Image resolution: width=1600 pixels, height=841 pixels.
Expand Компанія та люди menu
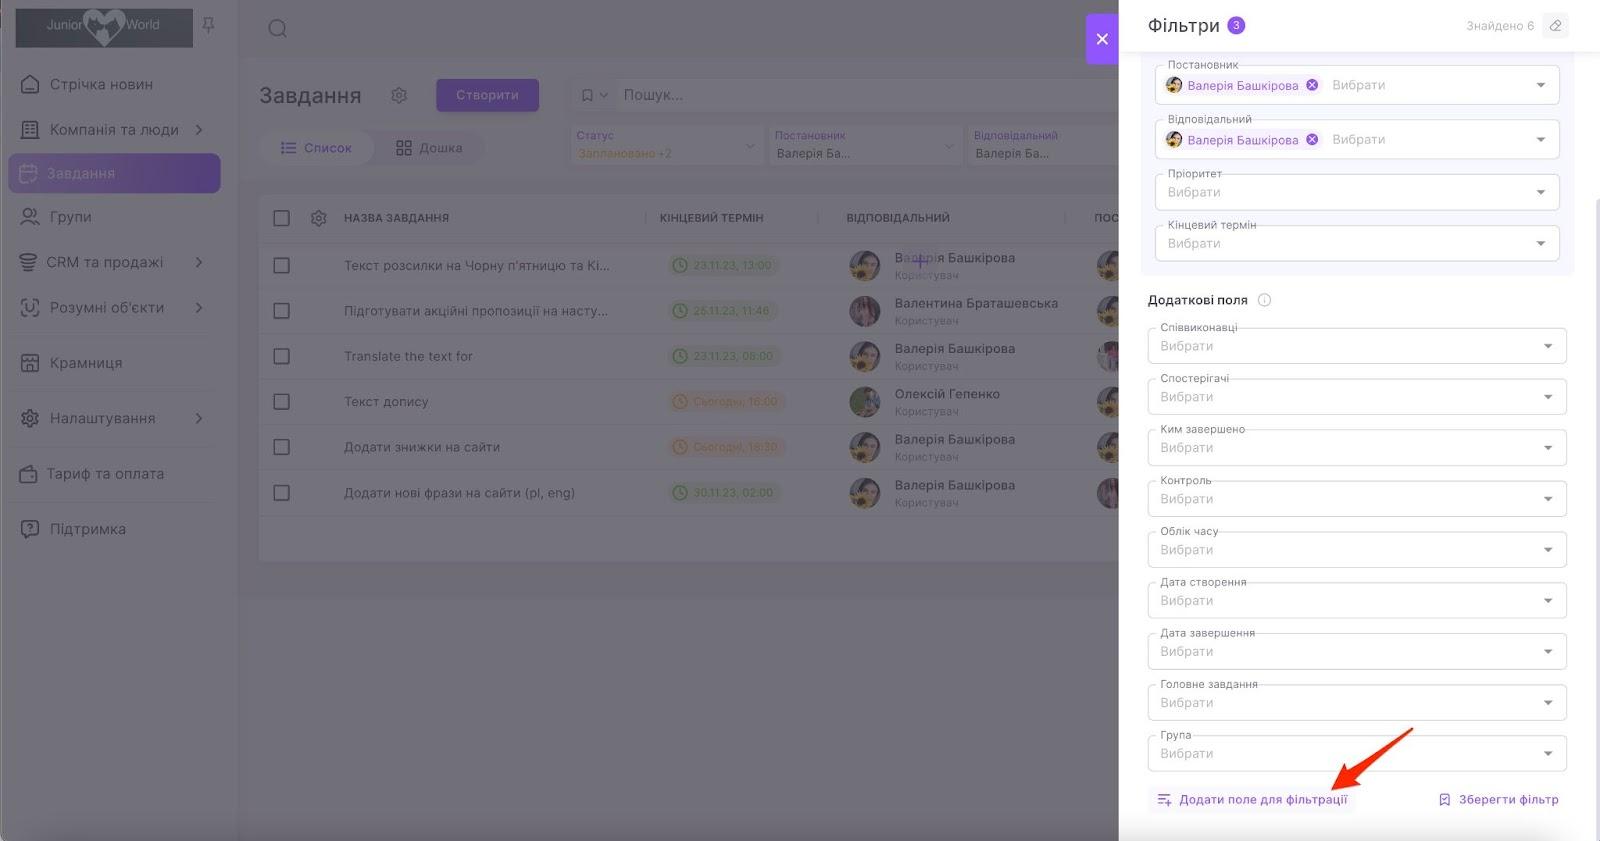coord(113,129)
